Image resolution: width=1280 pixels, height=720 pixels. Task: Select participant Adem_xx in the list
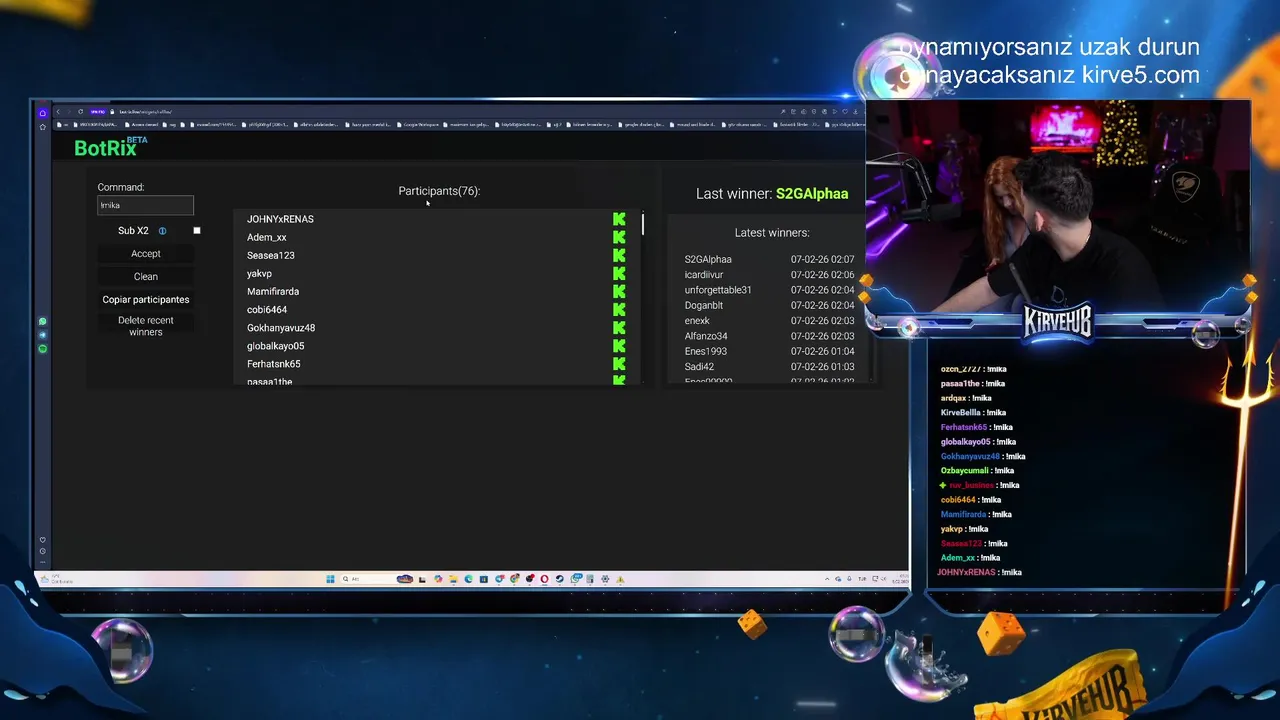pyautogui.click(x=267, y=237)
